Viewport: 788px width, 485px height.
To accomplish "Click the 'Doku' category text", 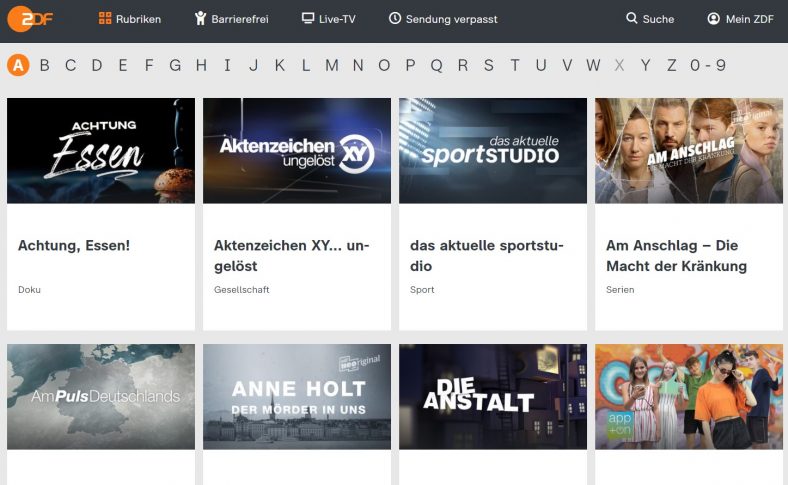I will click(29, 289).
